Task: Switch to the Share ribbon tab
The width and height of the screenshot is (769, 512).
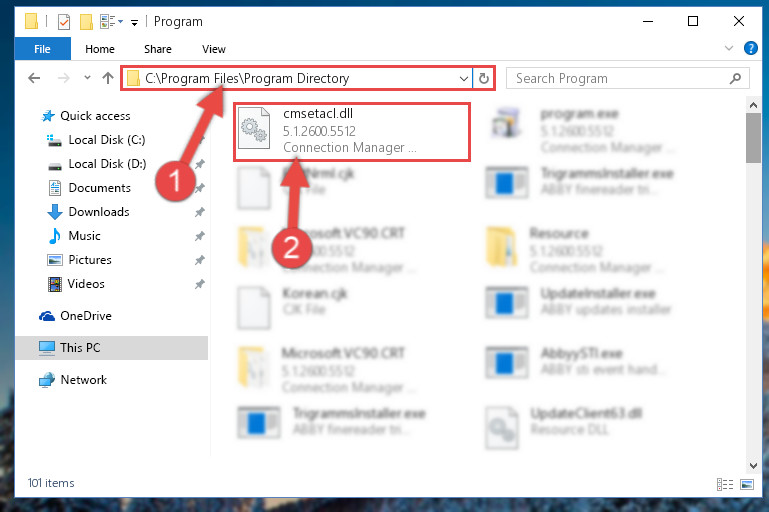Action: [157, 49]
